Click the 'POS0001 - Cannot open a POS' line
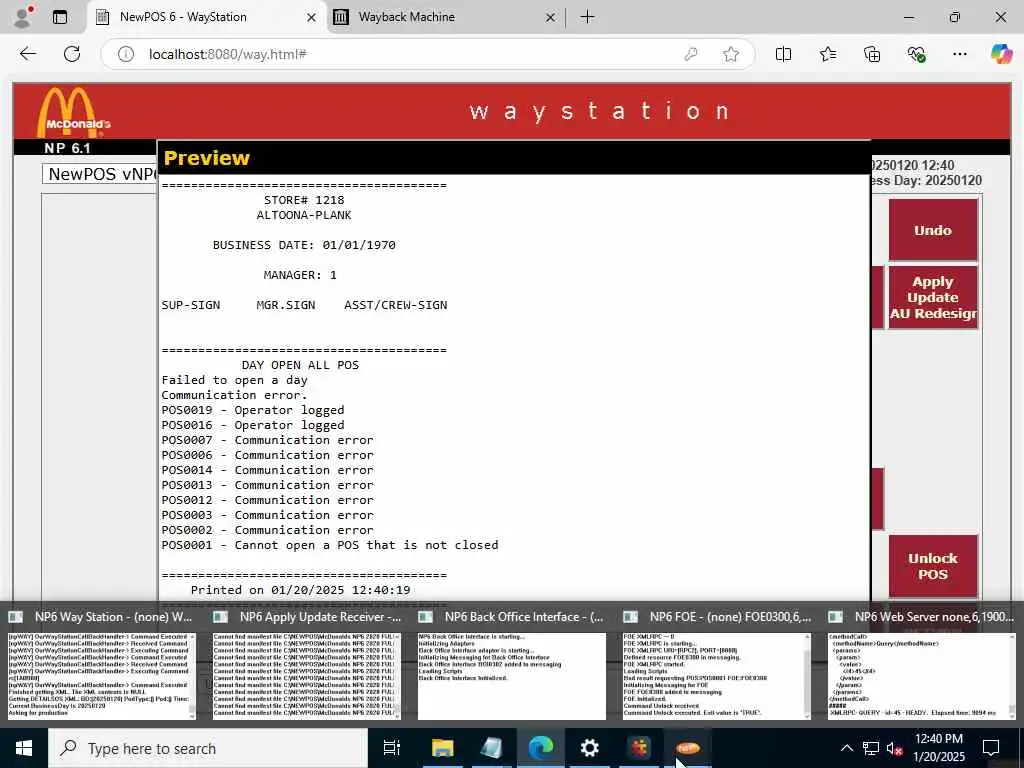 pyautogui.click(x=330, y=545)
